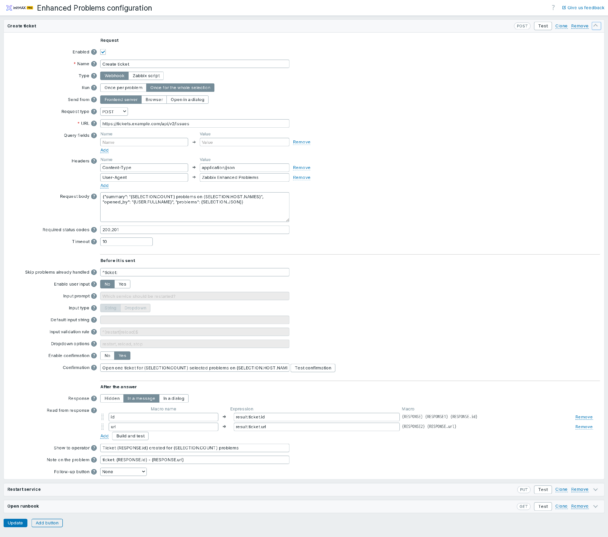The width and height of the screenshot is (608, 537).
Task: Set Enable confirmation to No
Action: tap(107, 356)
